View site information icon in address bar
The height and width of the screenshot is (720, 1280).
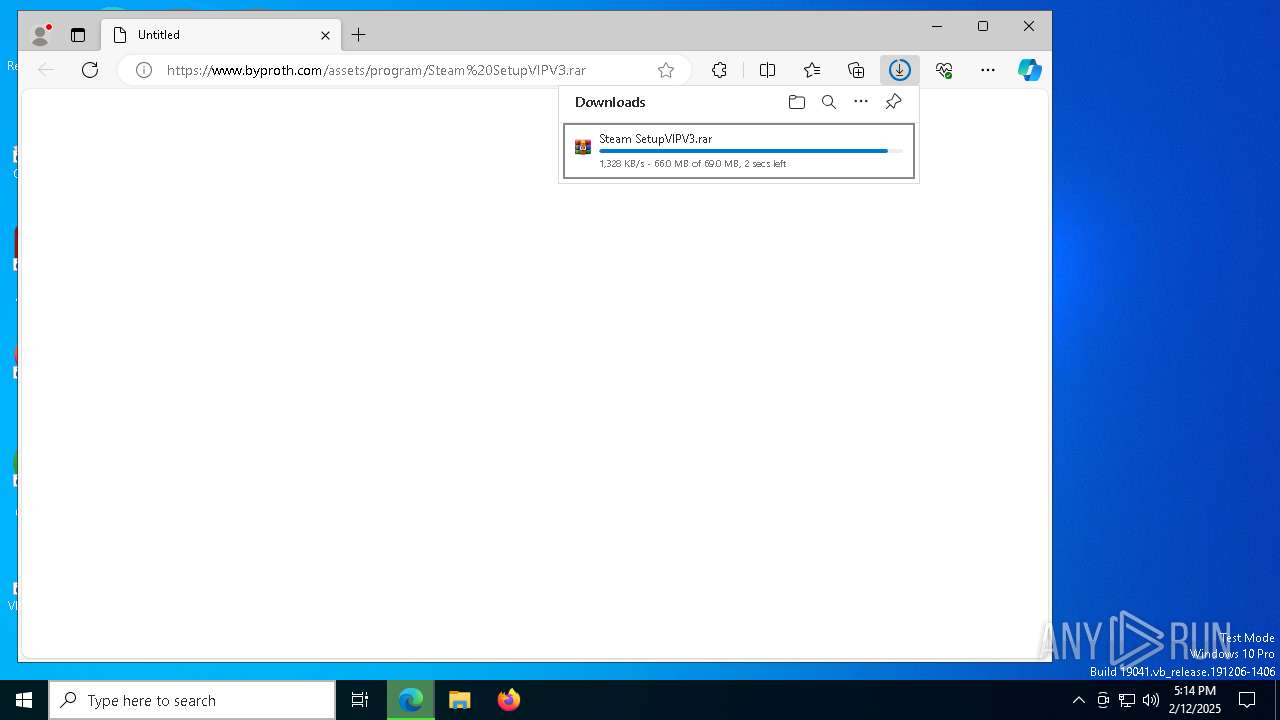click(144, 70)
